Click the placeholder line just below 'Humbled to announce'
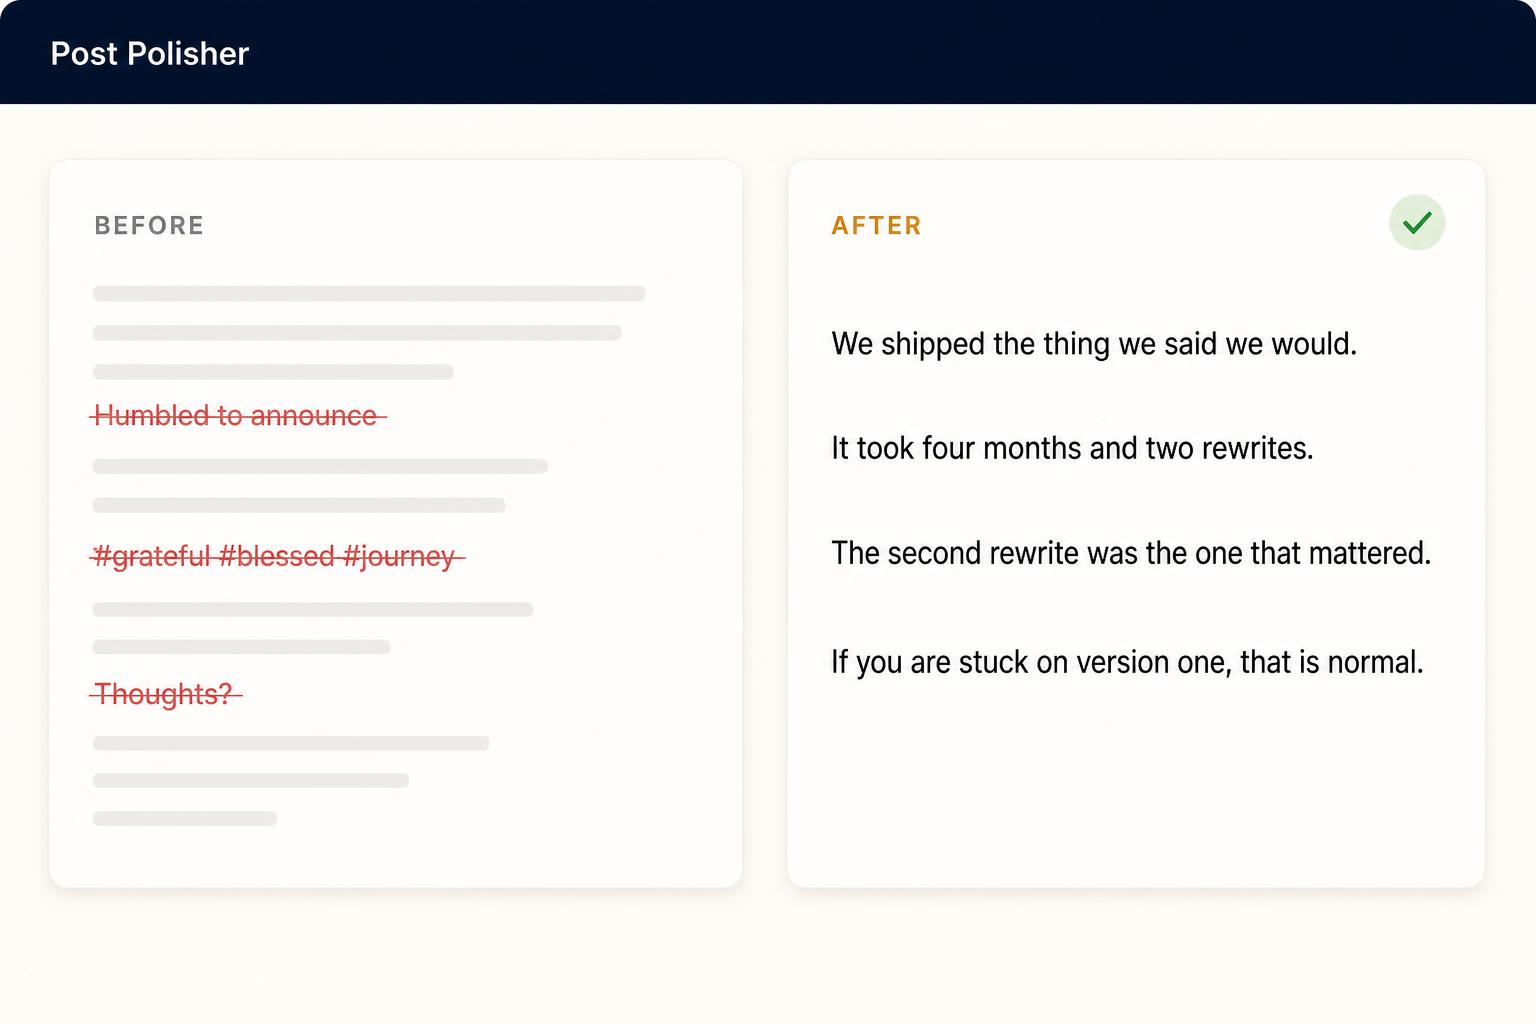 click(x=320, y=466)
